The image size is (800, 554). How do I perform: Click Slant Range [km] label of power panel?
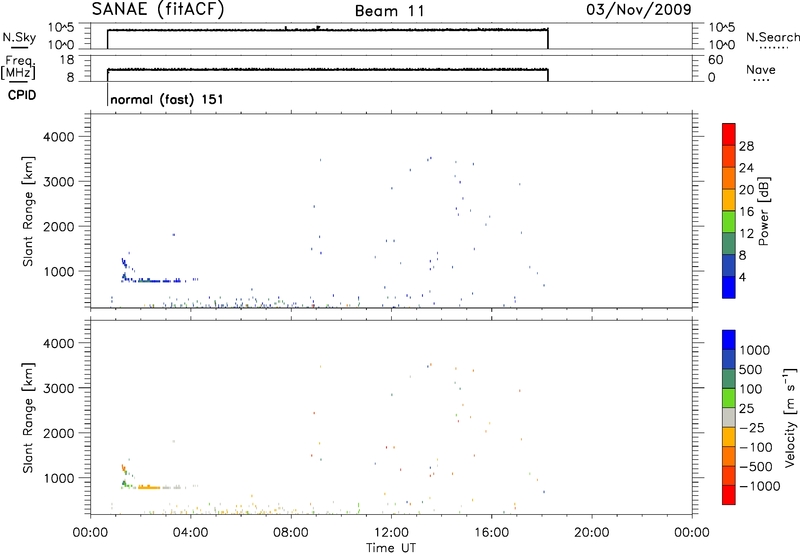(28, 211)
